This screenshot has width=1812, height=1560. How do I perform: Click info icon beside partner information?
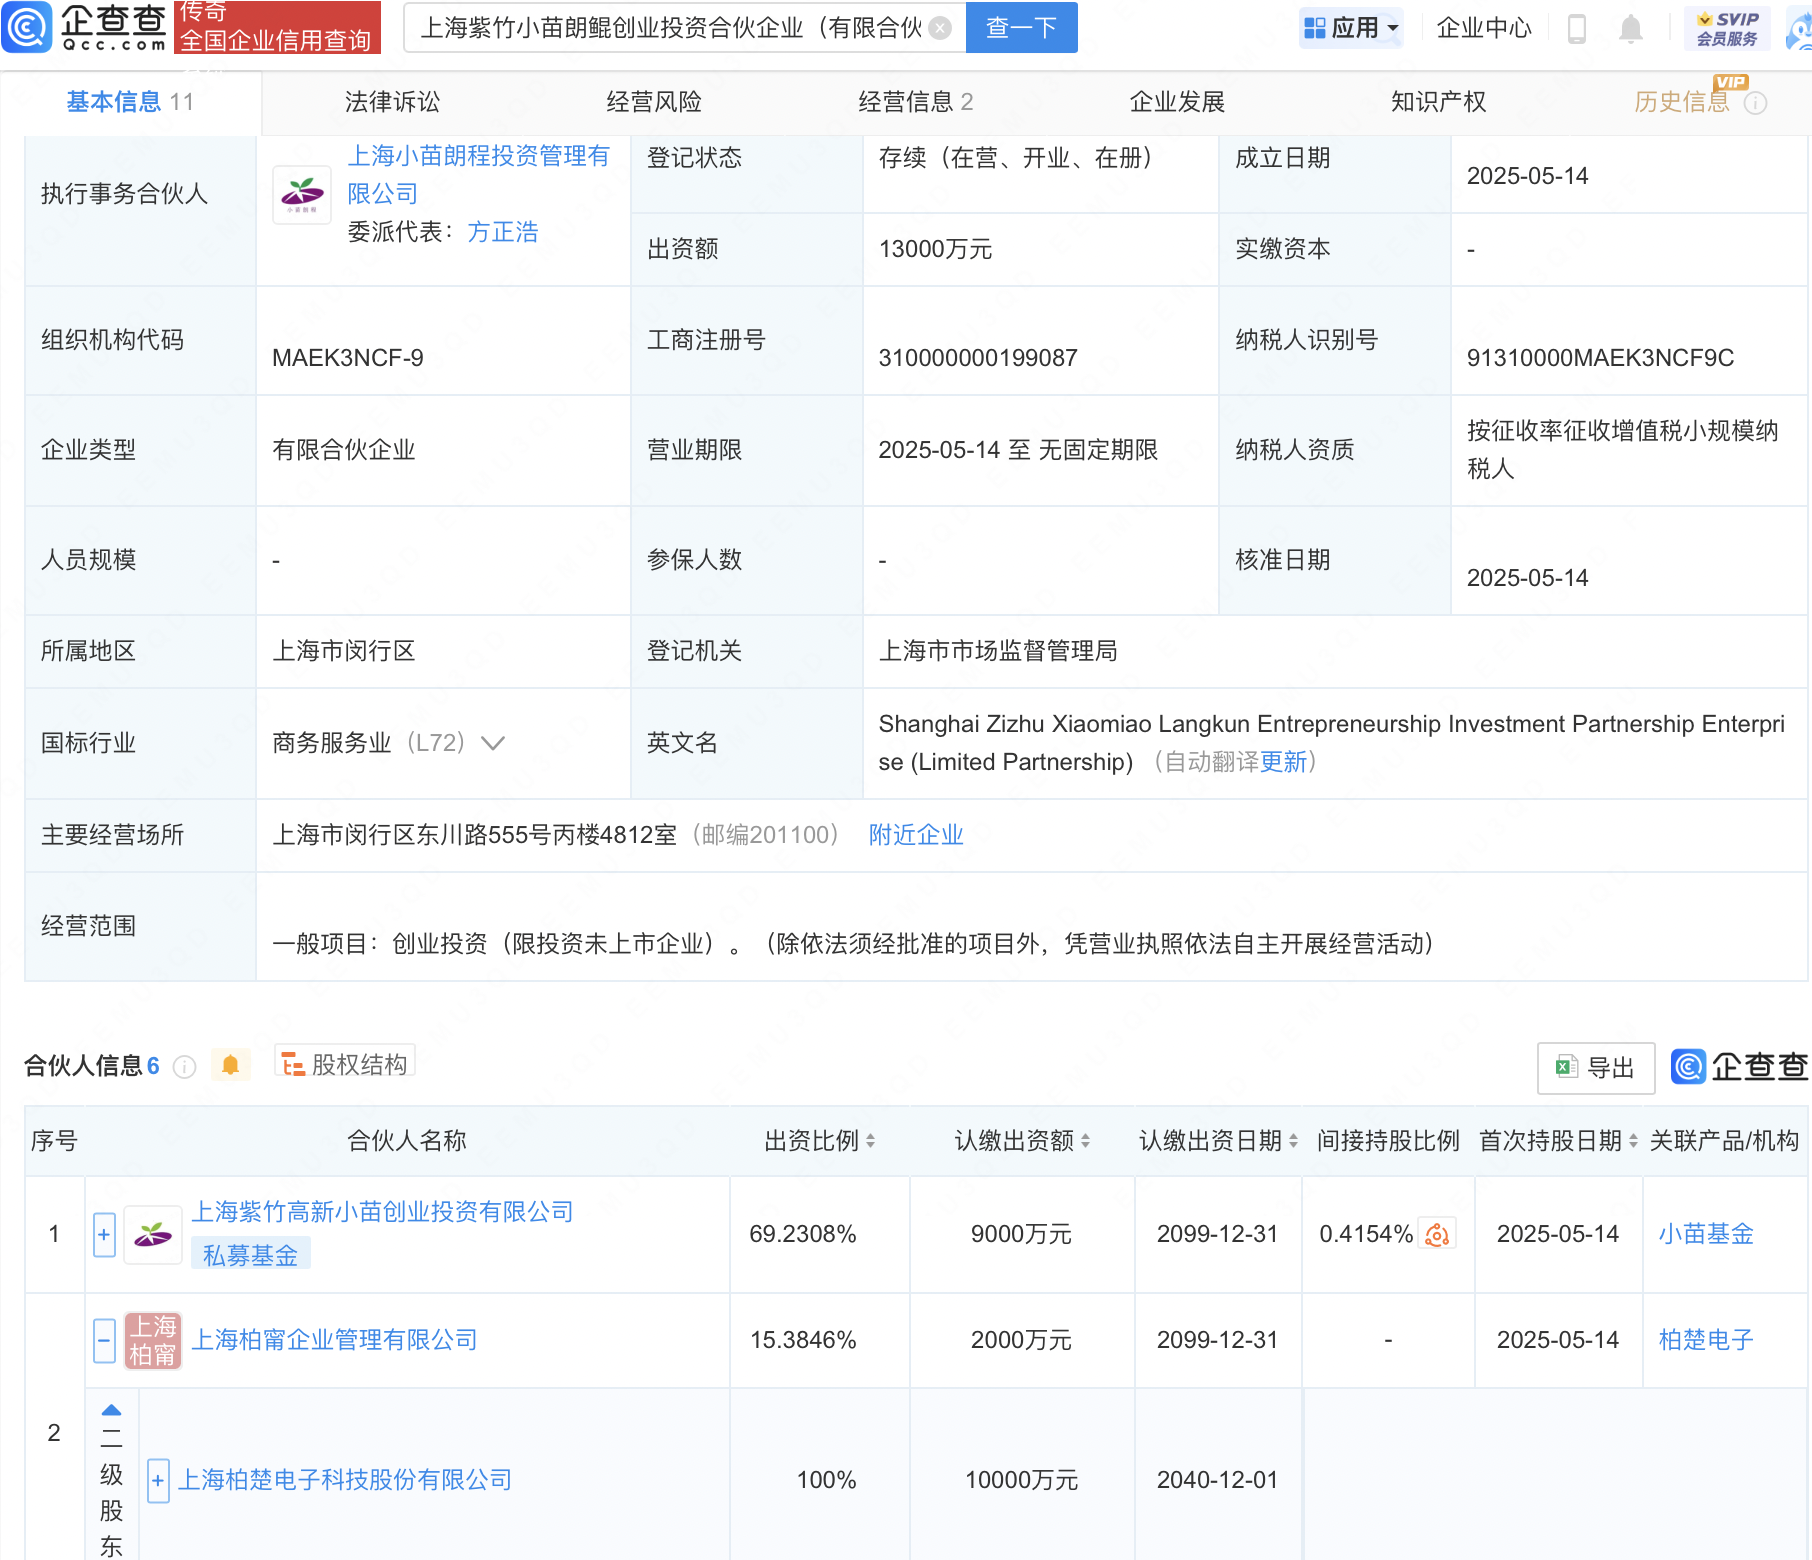(185, 1067)
